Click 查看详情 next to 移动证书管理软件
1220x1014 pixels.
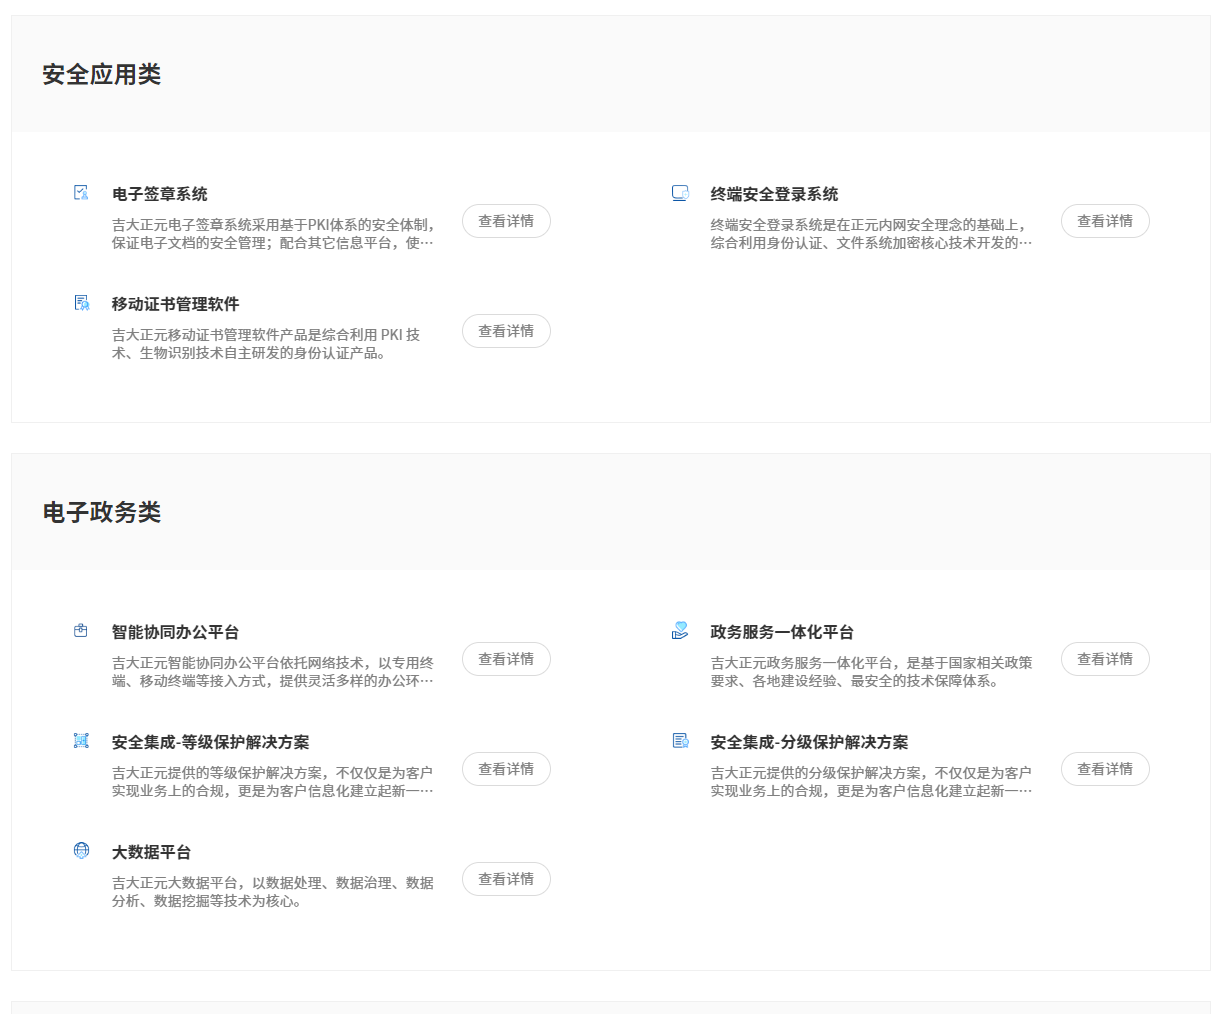point(506,331)
